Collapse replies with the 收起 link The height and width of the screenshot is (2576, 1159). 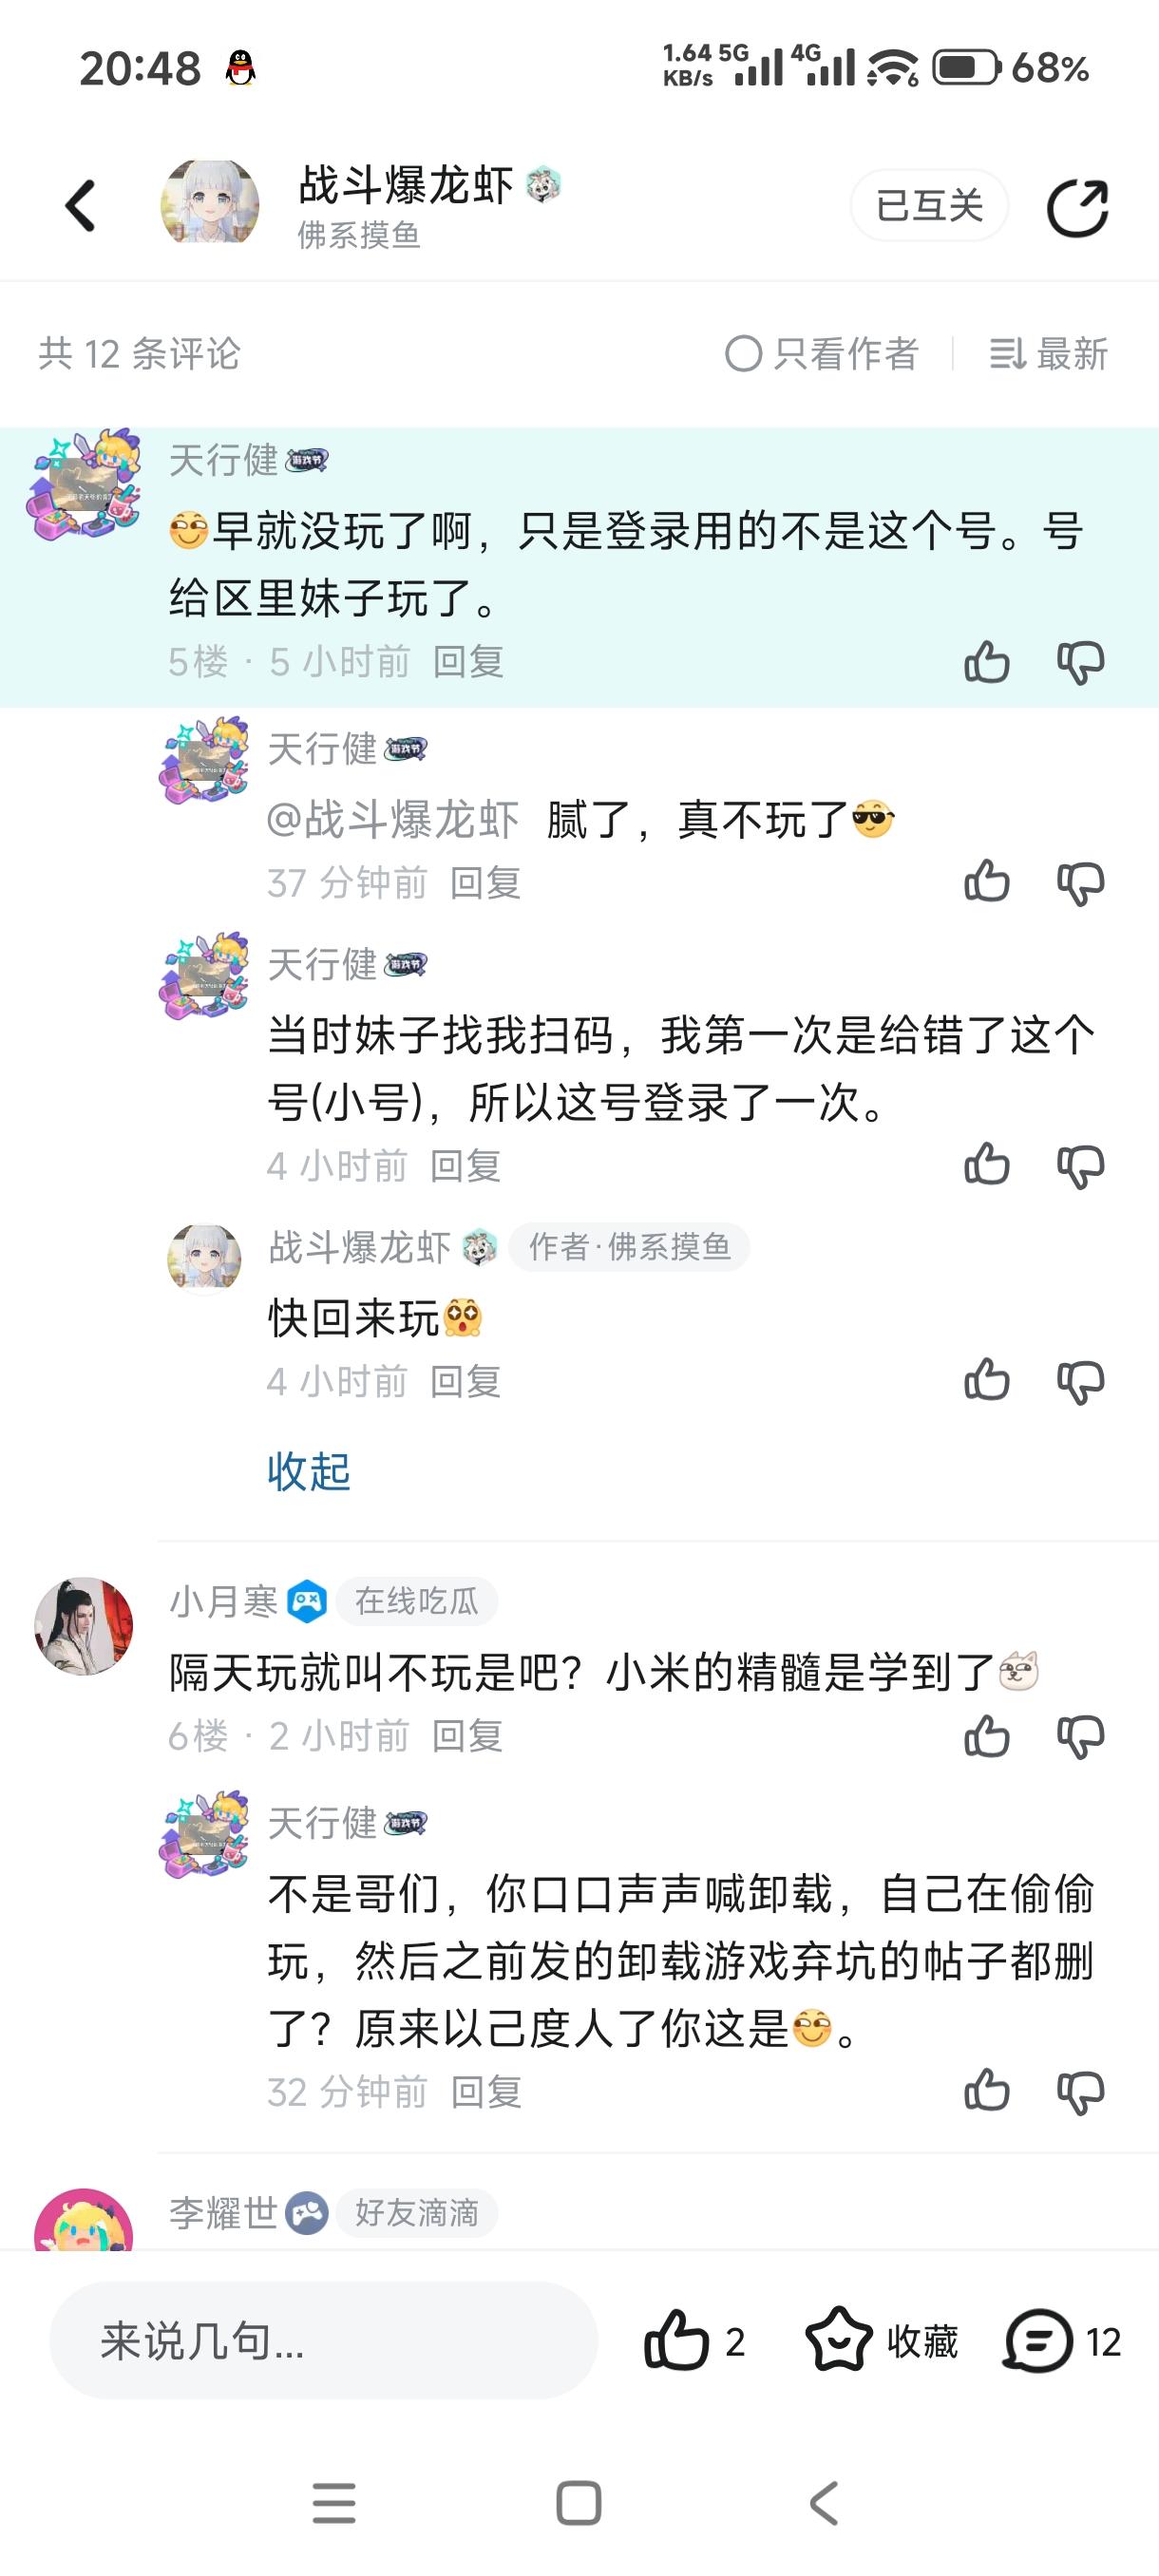309,1471
